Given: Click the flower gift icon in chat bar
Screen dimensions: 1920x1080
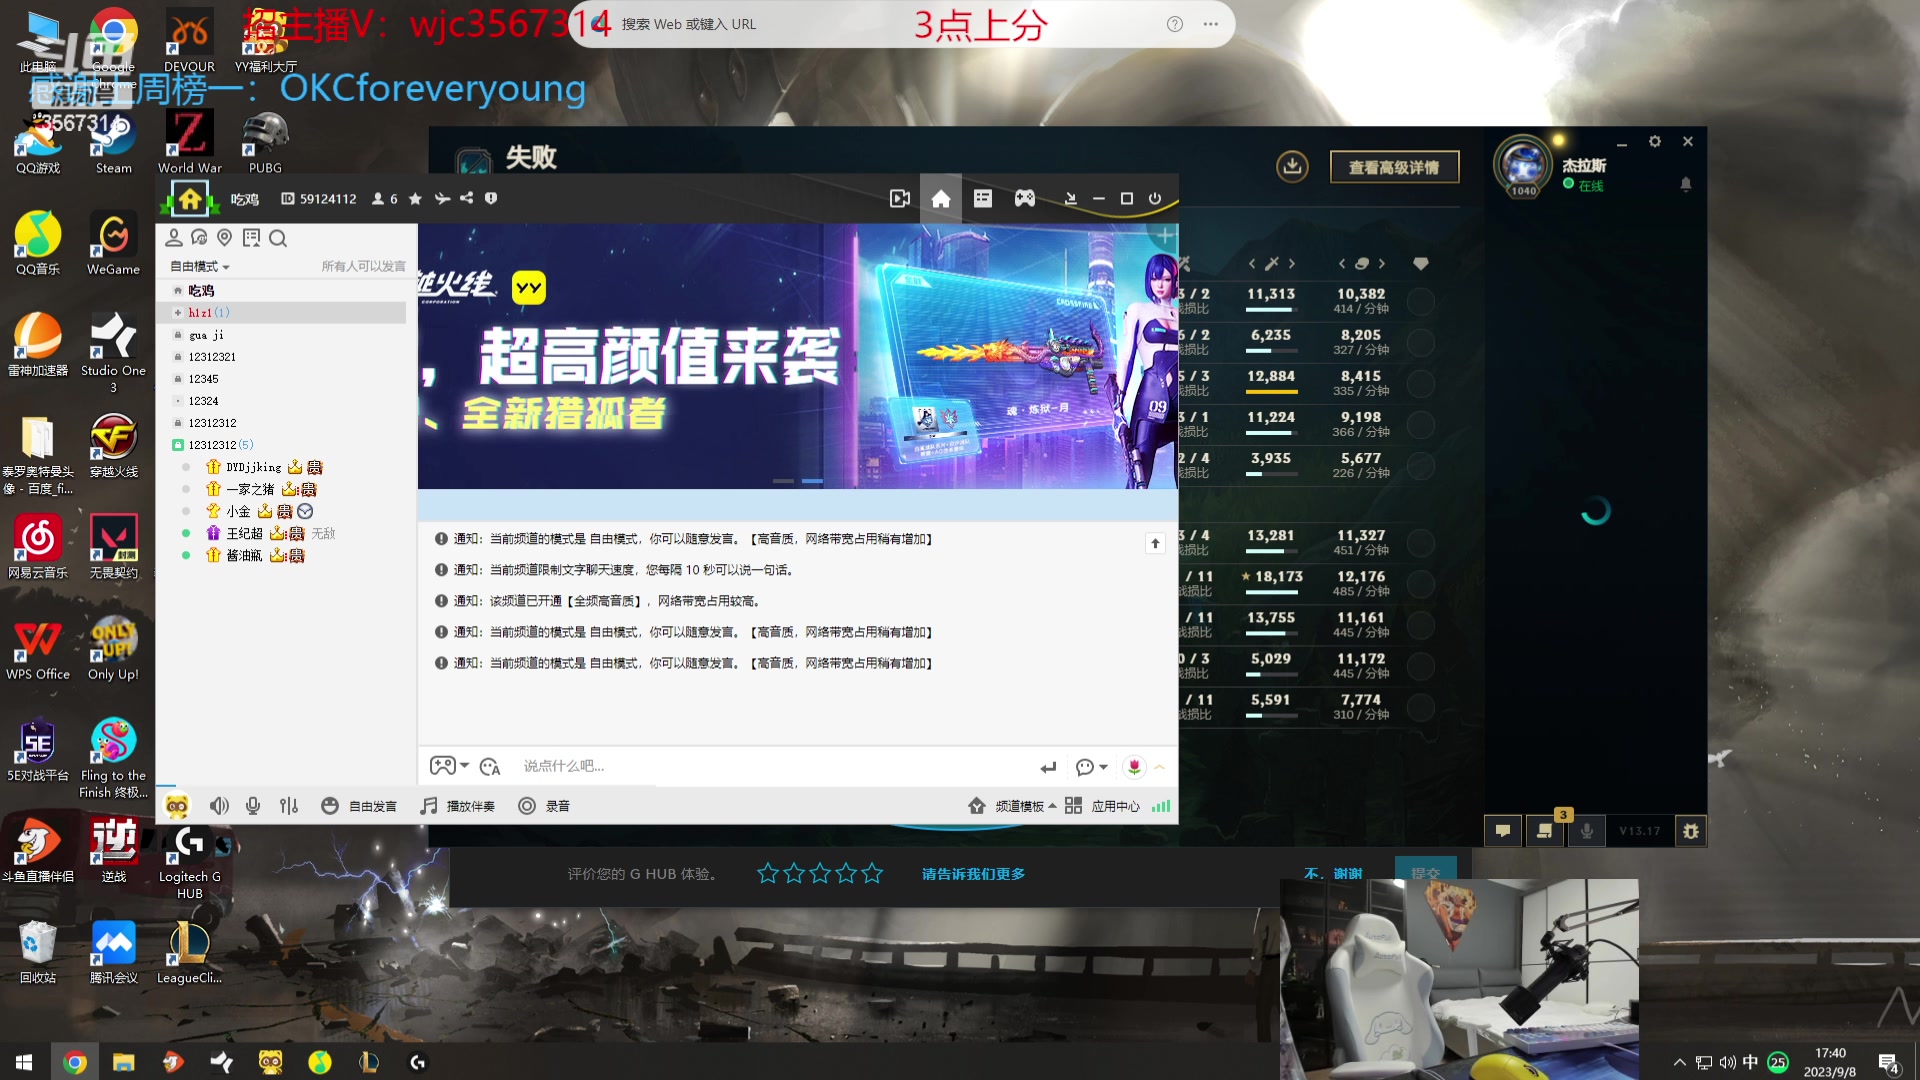Looking at the screenshot, I should (x=1134, y=766).
